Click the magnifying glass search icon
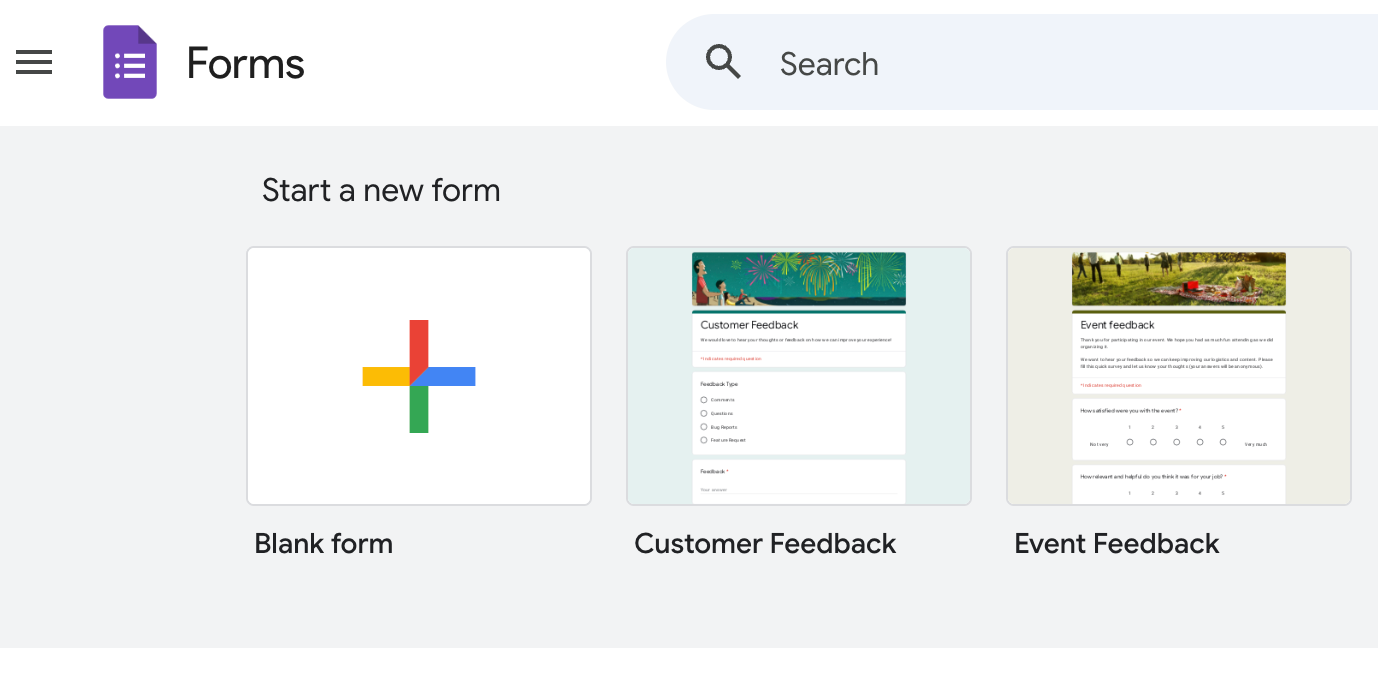Viewport: 1378px width, 690px height. pyautogui.click(x=723, y=61)
